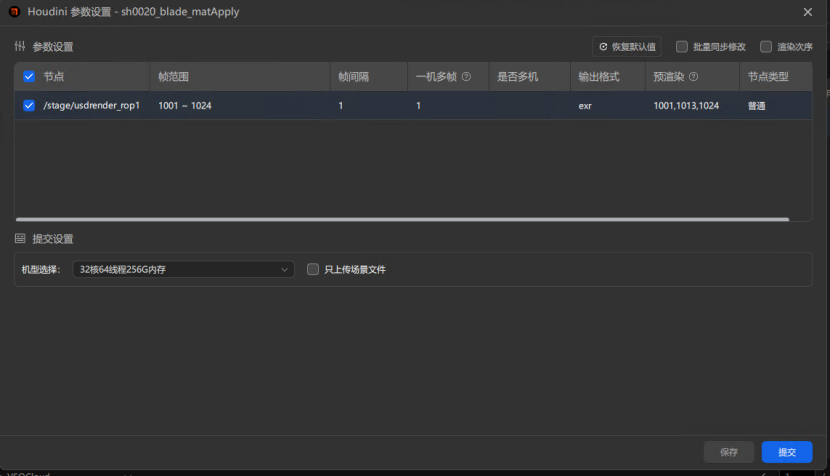Click help icon next to 一机多帧
This screenshot has width=830, height=476.
tap(466, 77)
